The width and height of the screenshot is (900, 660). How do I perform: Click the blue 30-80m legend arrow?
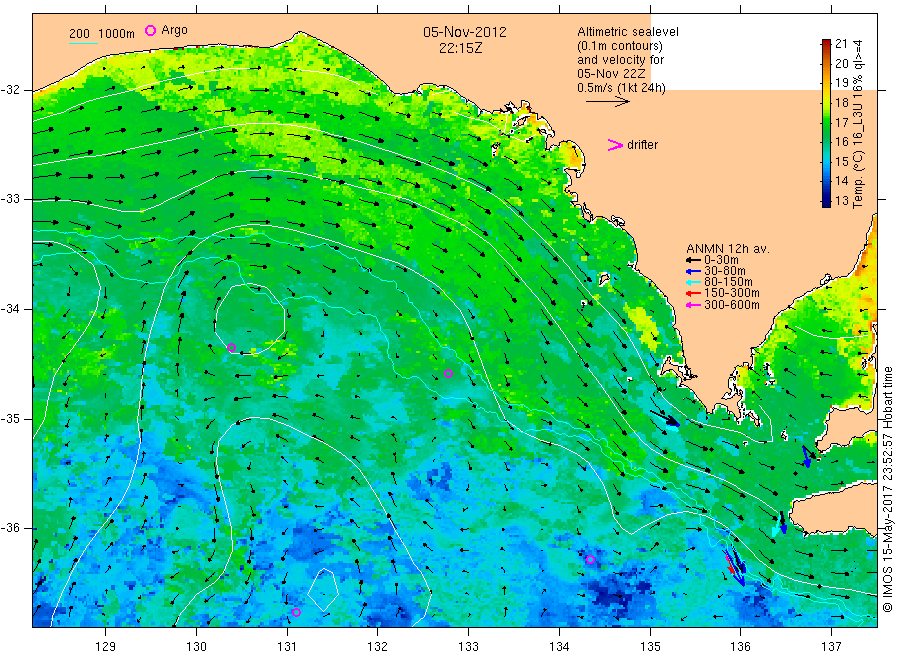[x=693, y=271]
